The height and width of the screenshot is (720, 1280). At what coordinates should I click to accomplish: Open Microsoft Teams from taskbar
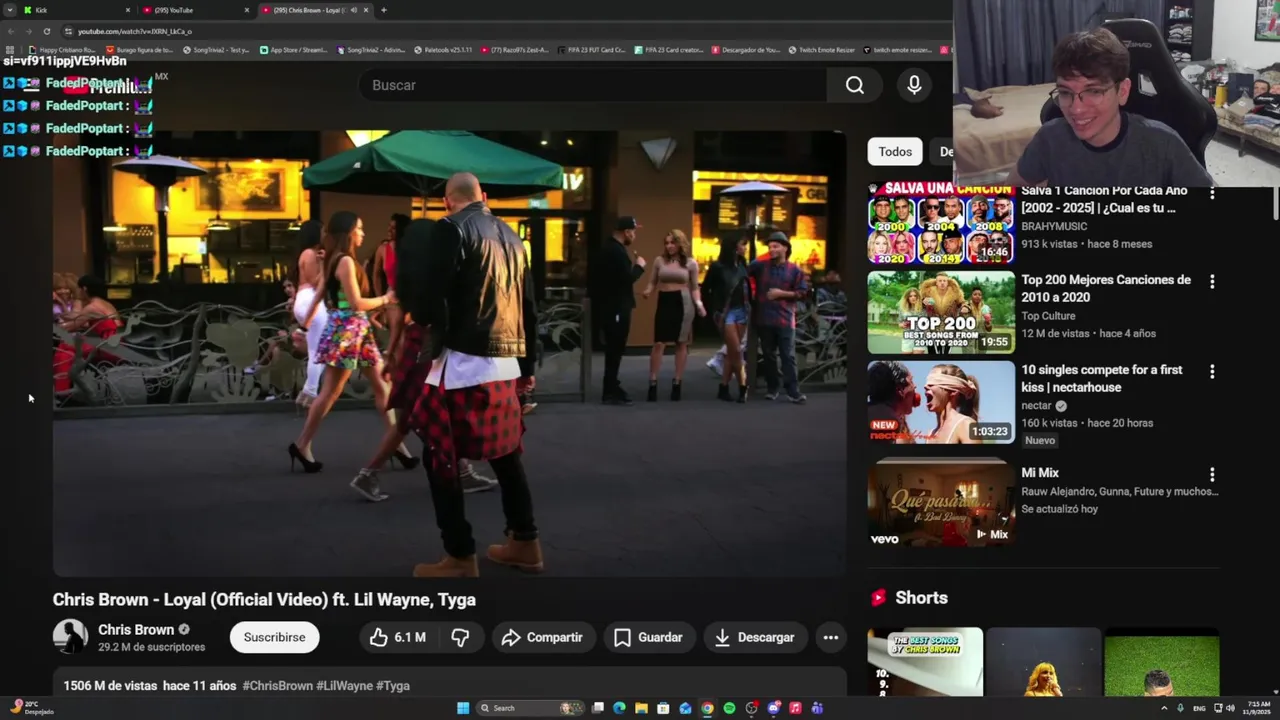pyautogui.click(x=817, y=708)
